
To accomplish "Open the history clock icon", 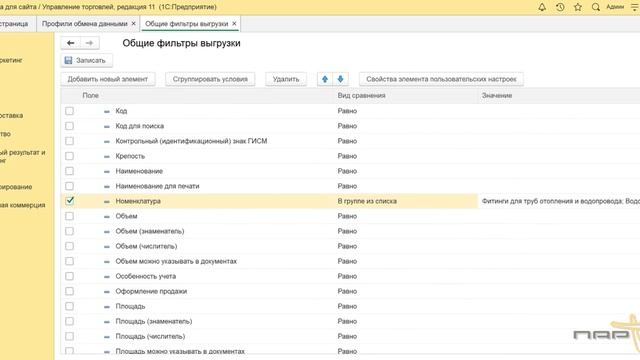I will pyautogui.click(x=560, y=7).
